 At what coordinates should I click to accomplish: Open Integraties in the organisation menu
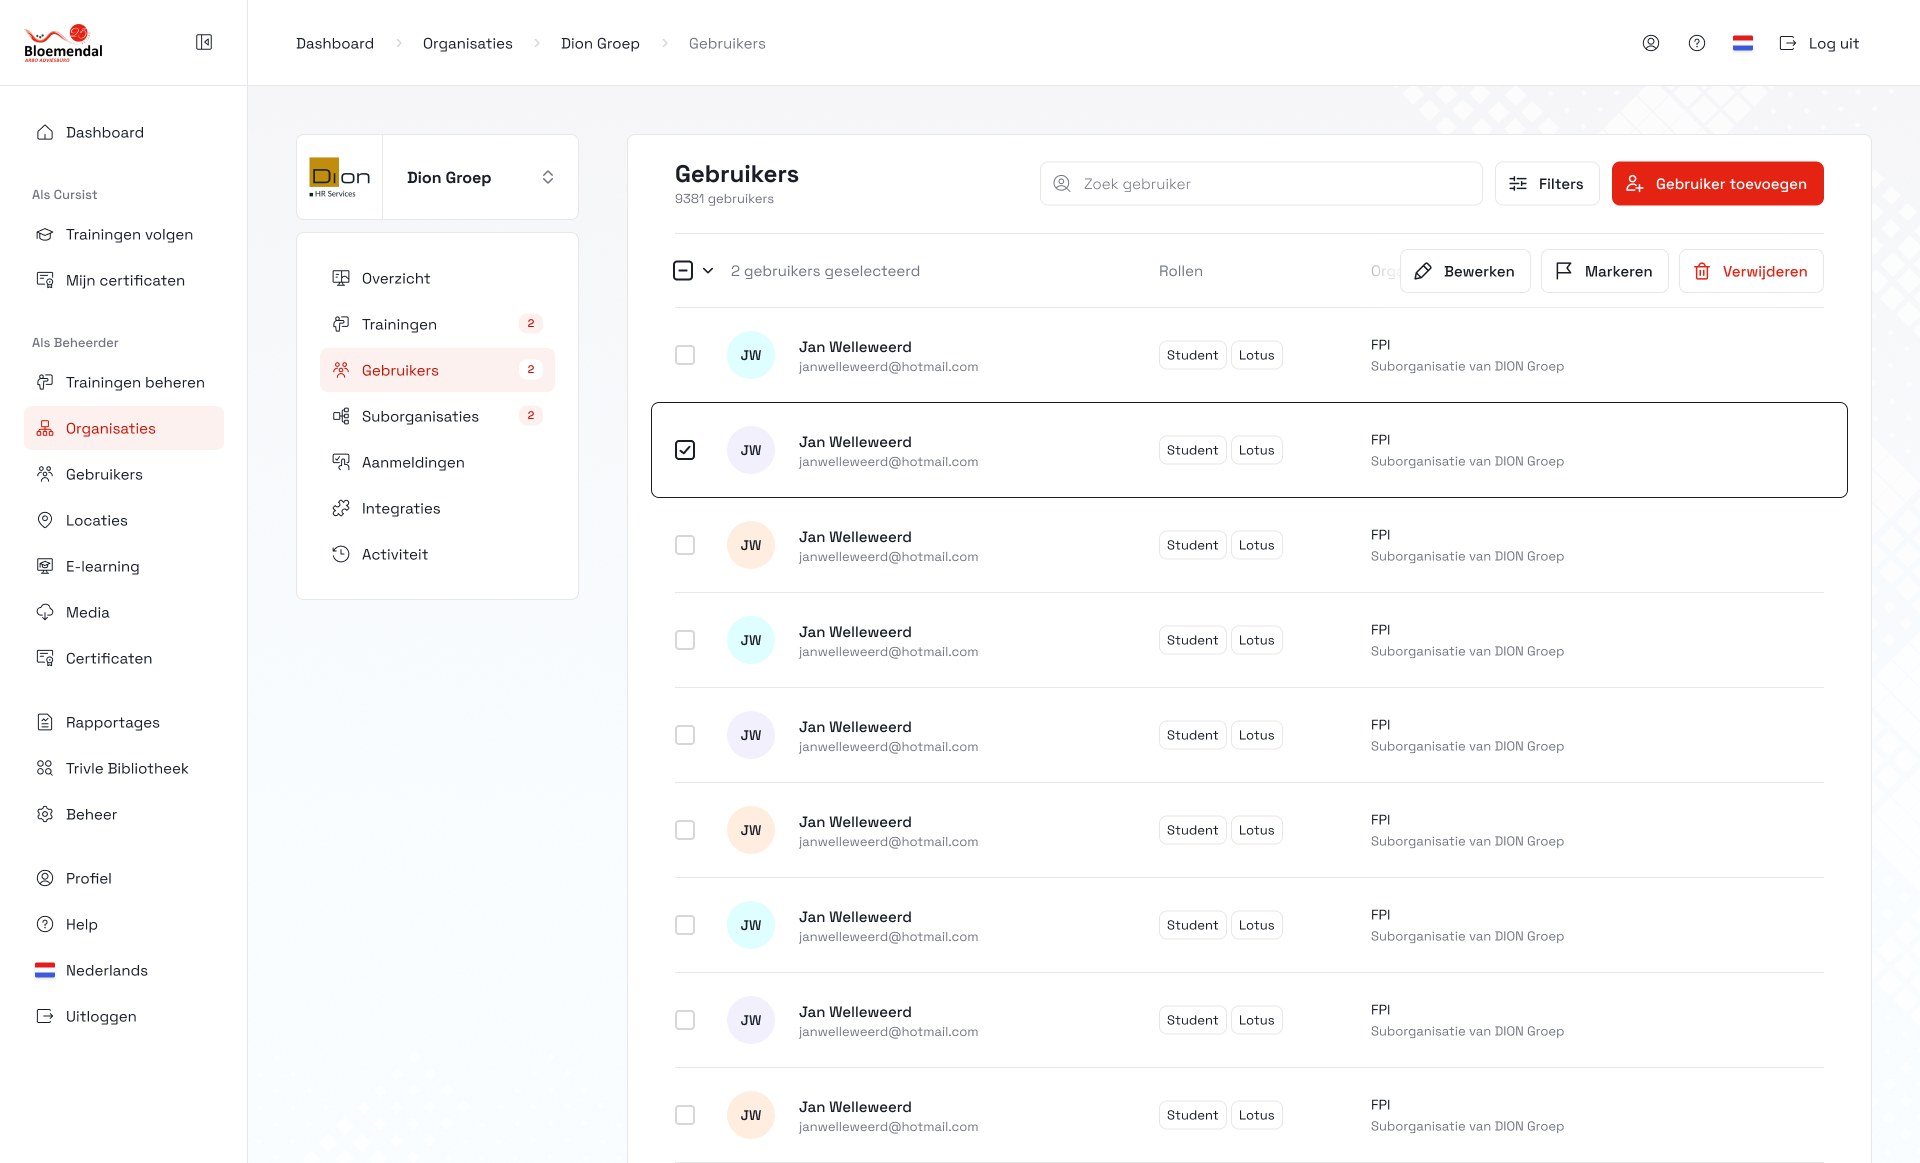[437, 508]
